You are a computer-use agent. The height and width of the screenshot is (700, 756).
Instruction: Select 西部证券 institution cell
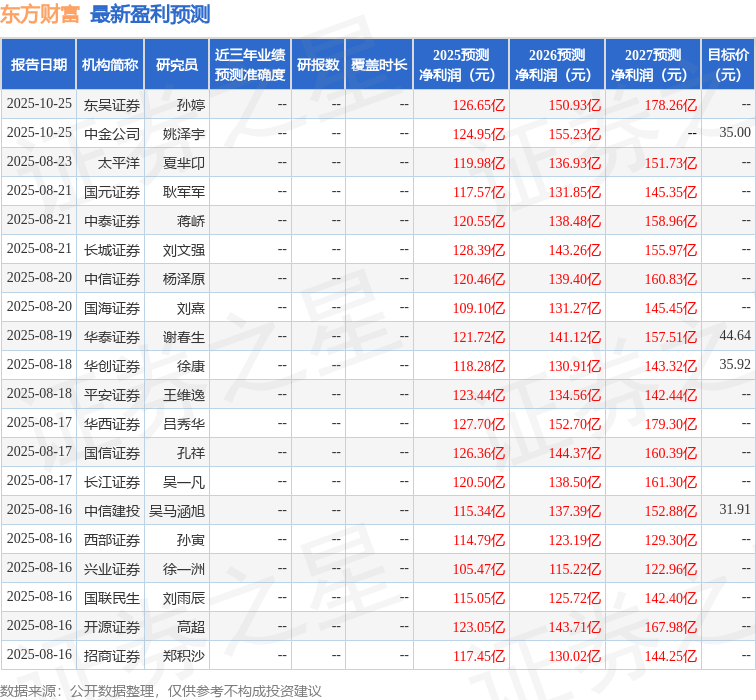click(x=112, y=539)
